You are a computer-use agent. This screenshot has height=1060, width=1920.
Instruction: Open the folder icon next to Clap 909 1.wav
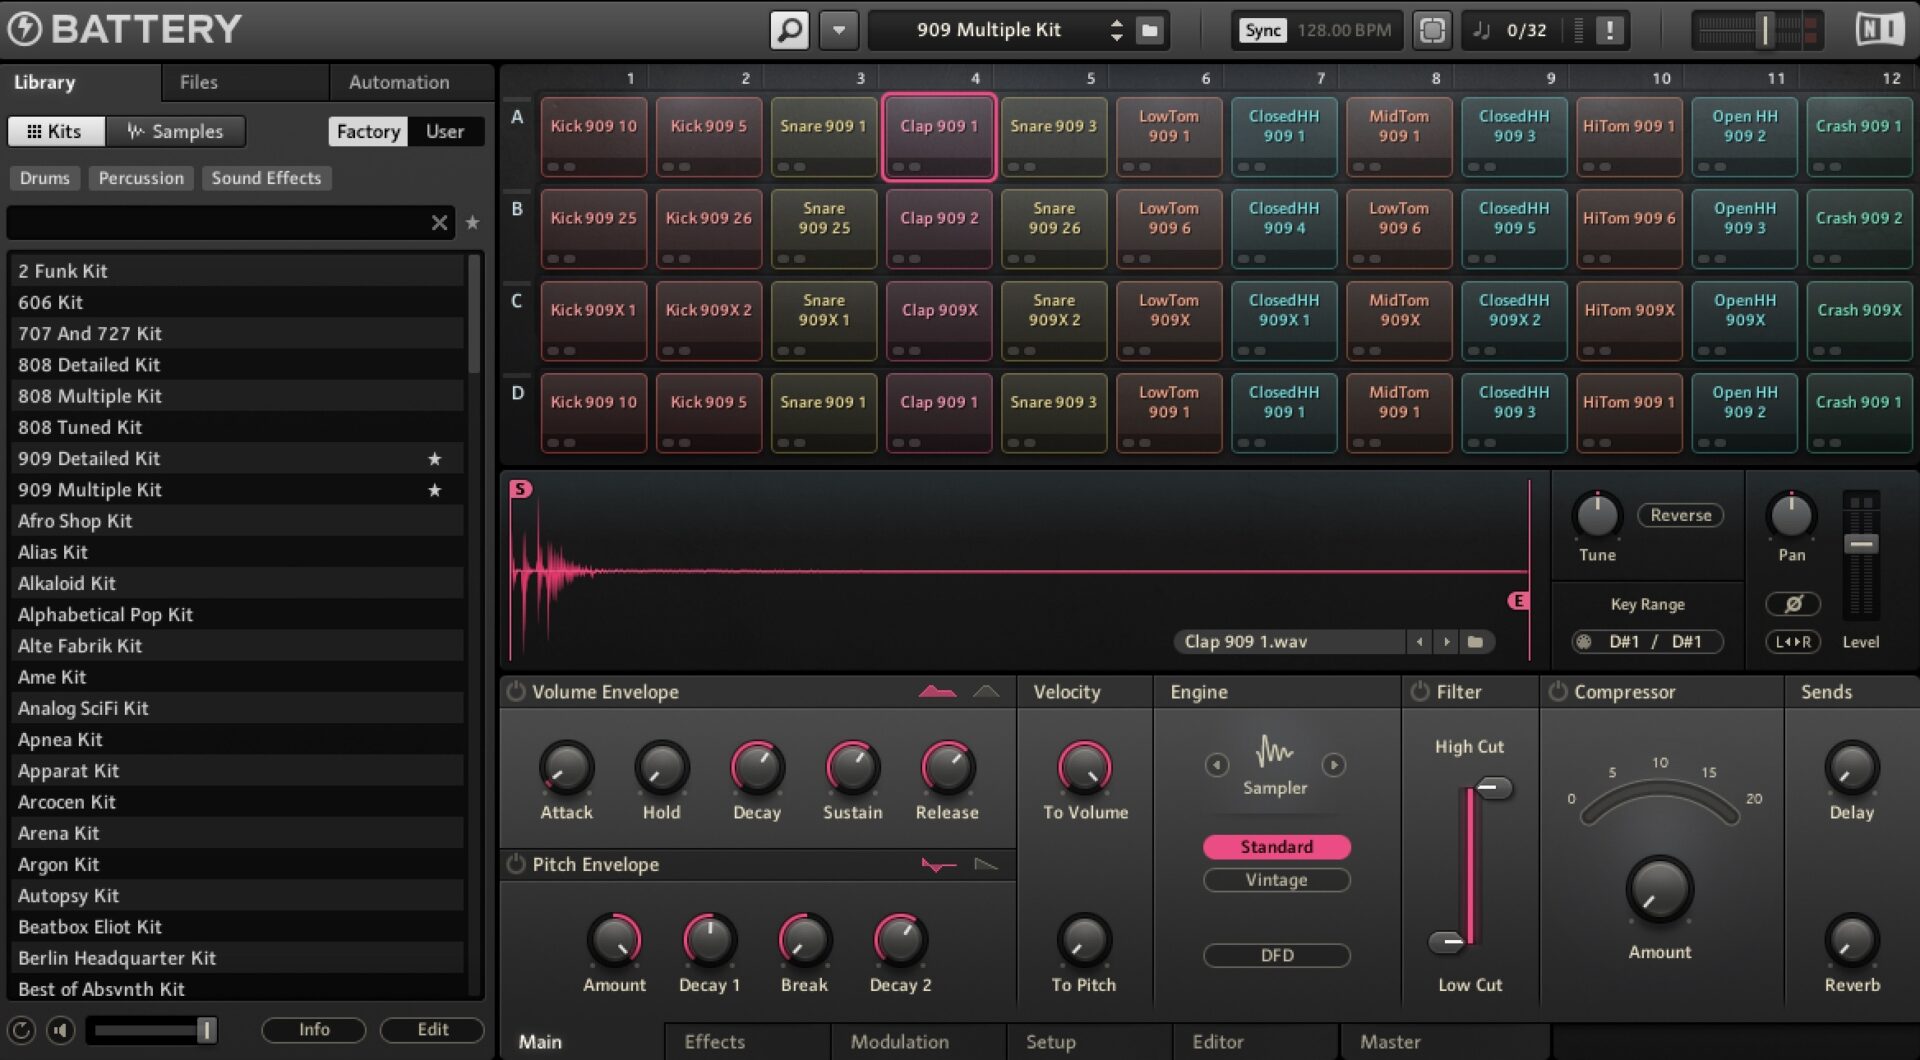1476,641
